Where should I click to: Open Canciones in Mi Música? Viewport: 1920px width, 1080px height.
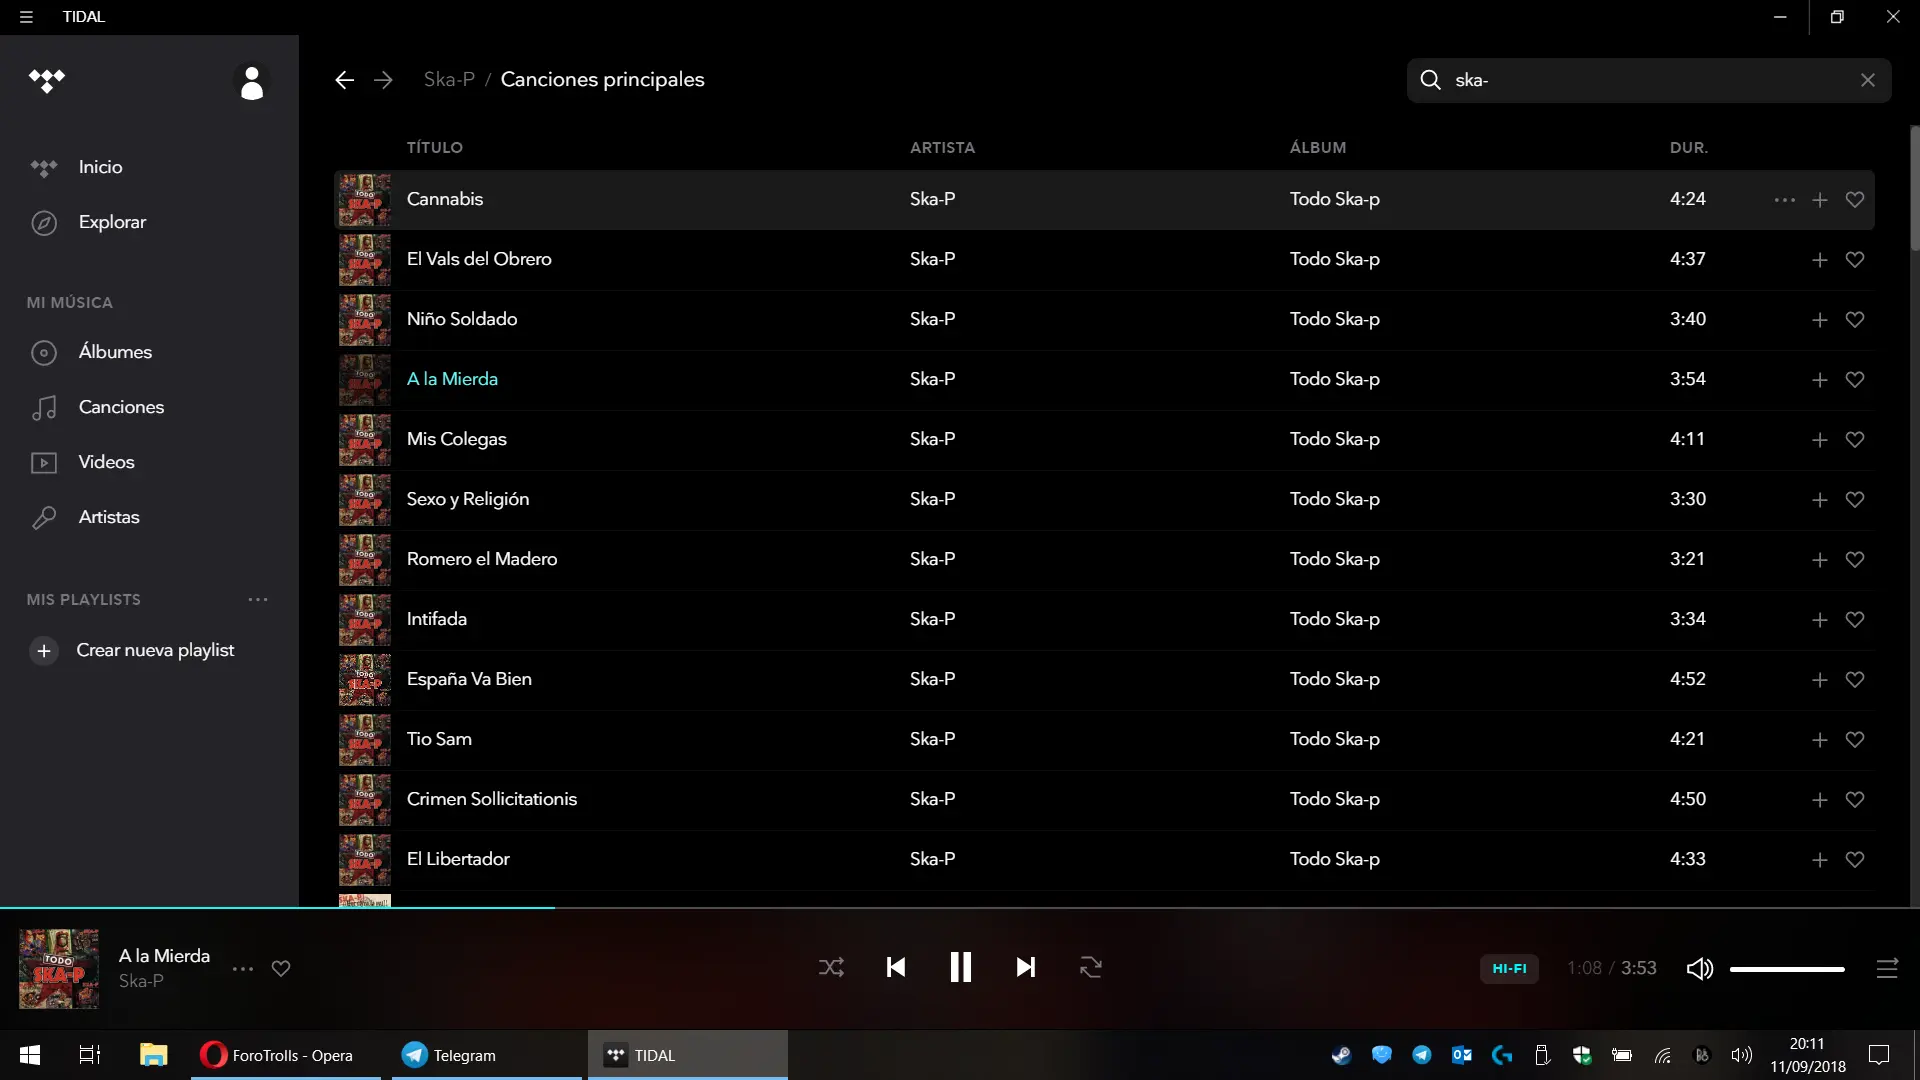pos(121,407)
